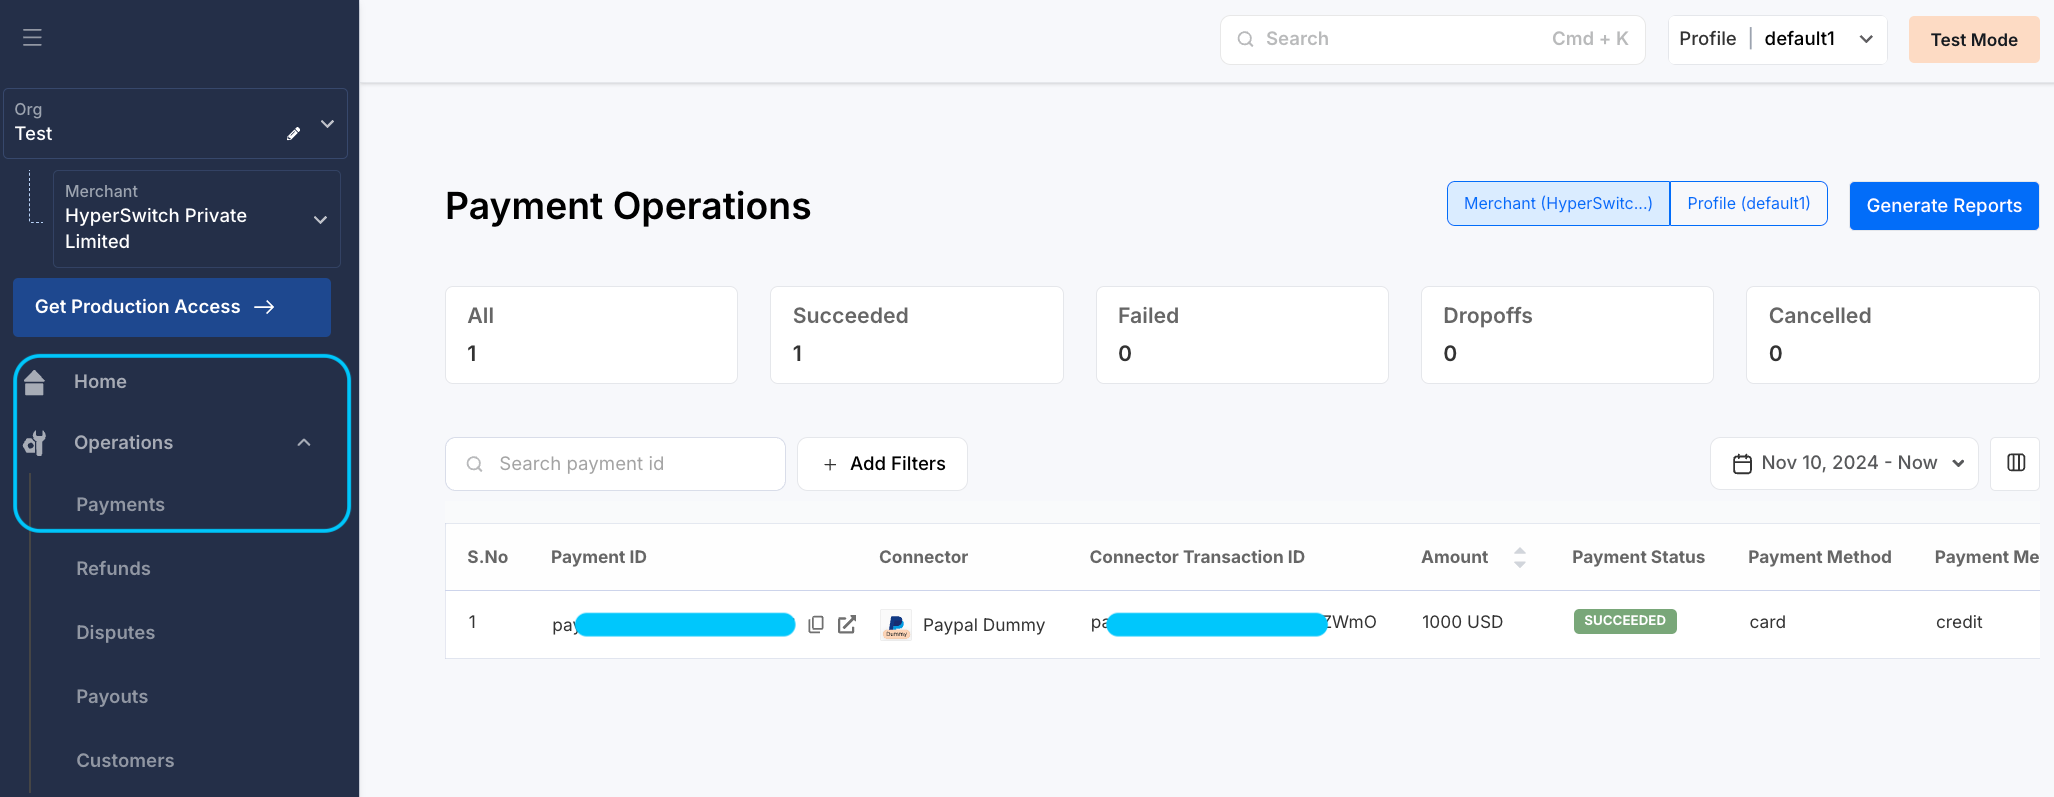Image resolution: width=2054 pixels, height=797 pixels.
Task: Open the Merchant HyperSwitch Private Limited dropdown
Action: [320, 220]
